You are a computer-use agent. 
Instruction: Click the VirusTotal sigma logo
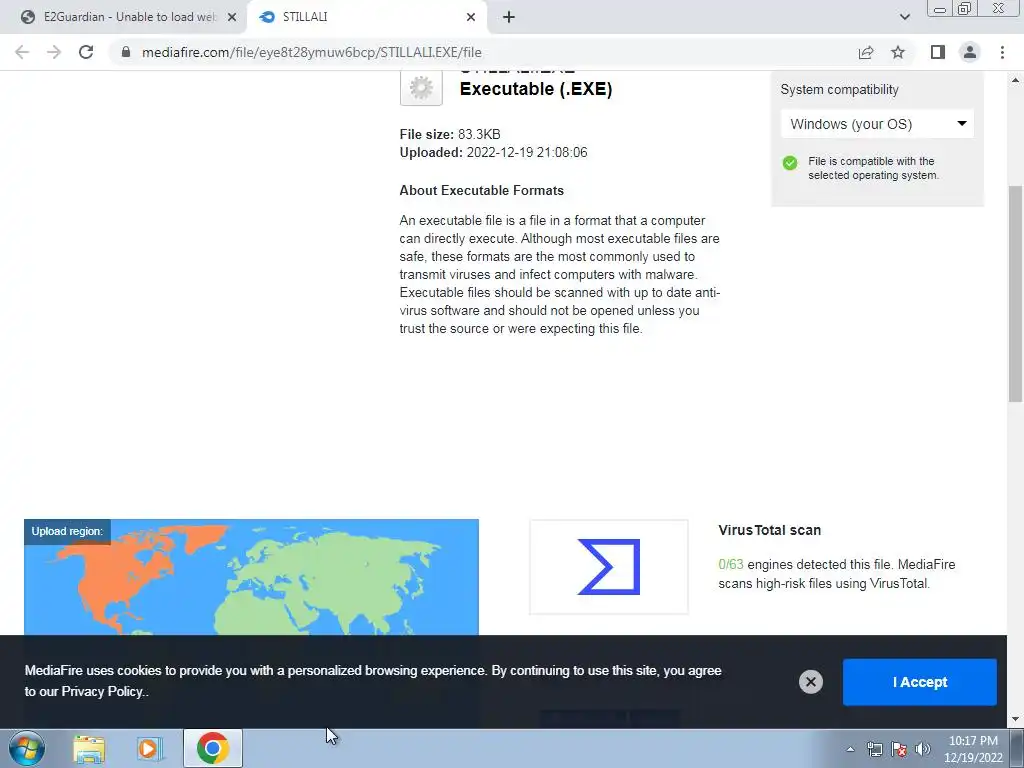[609, 567]
